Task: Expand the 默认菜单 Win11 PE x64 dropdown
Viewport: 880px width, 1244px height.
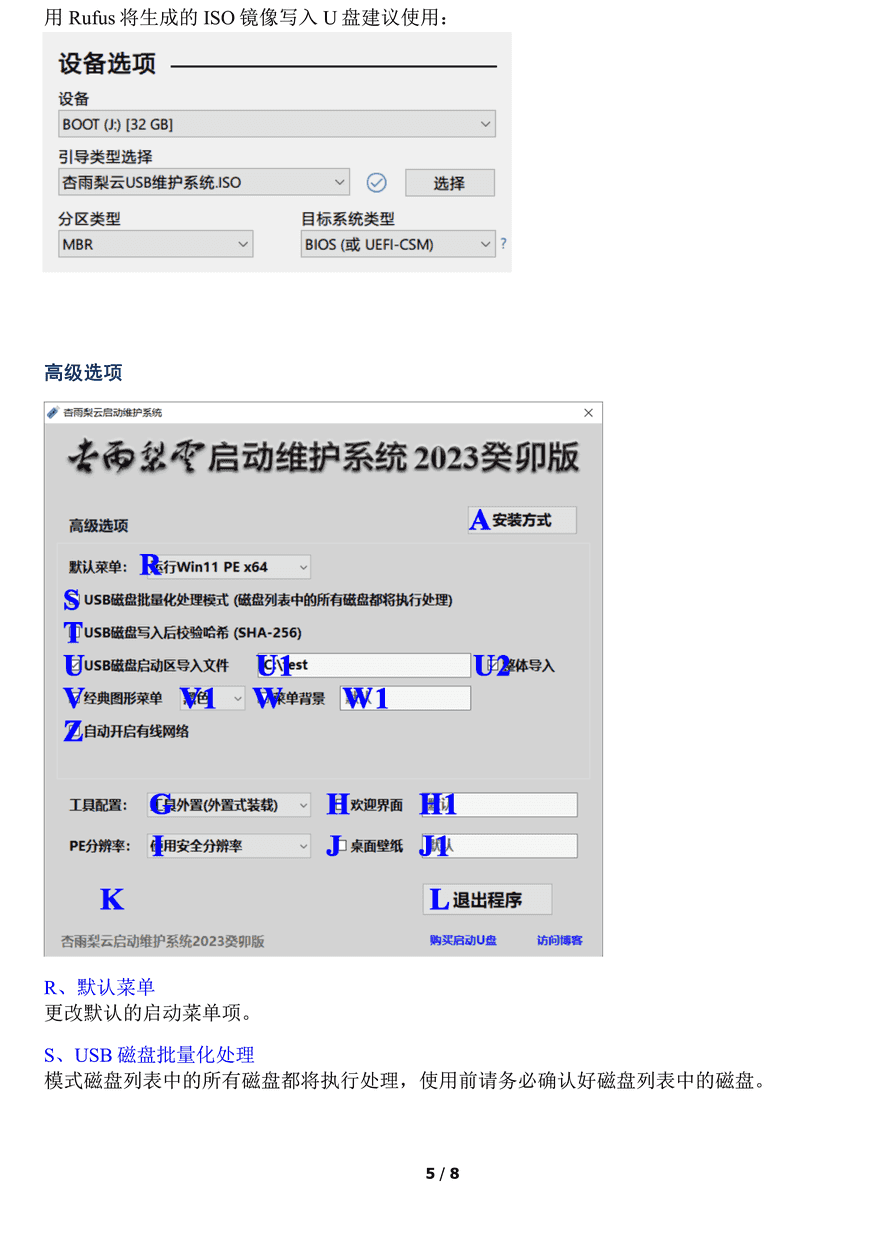Action: click(x=229, y=567)
